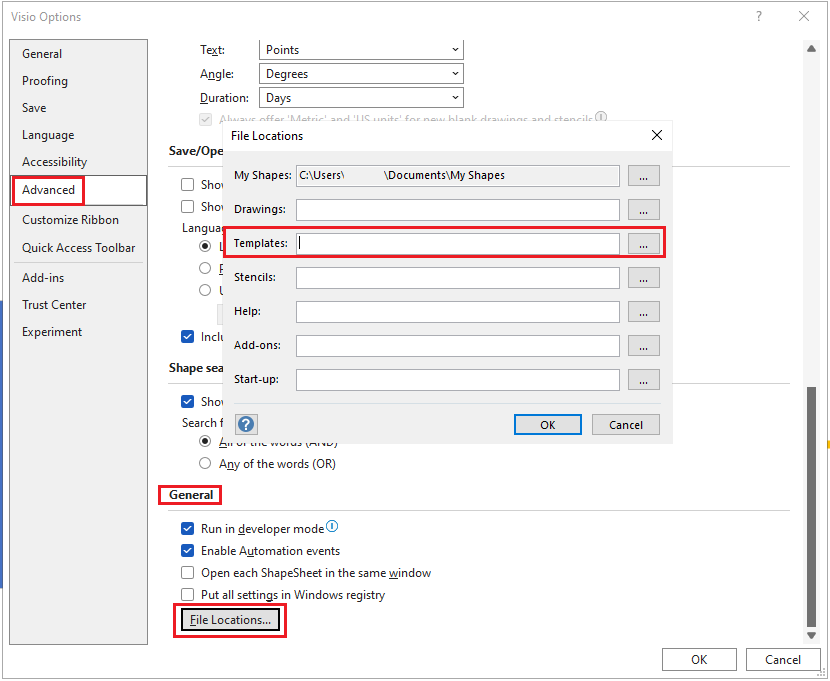Open the Angle units dropdown showing Degrees
The width and height of the screenshot is (830, 681).
362,74
